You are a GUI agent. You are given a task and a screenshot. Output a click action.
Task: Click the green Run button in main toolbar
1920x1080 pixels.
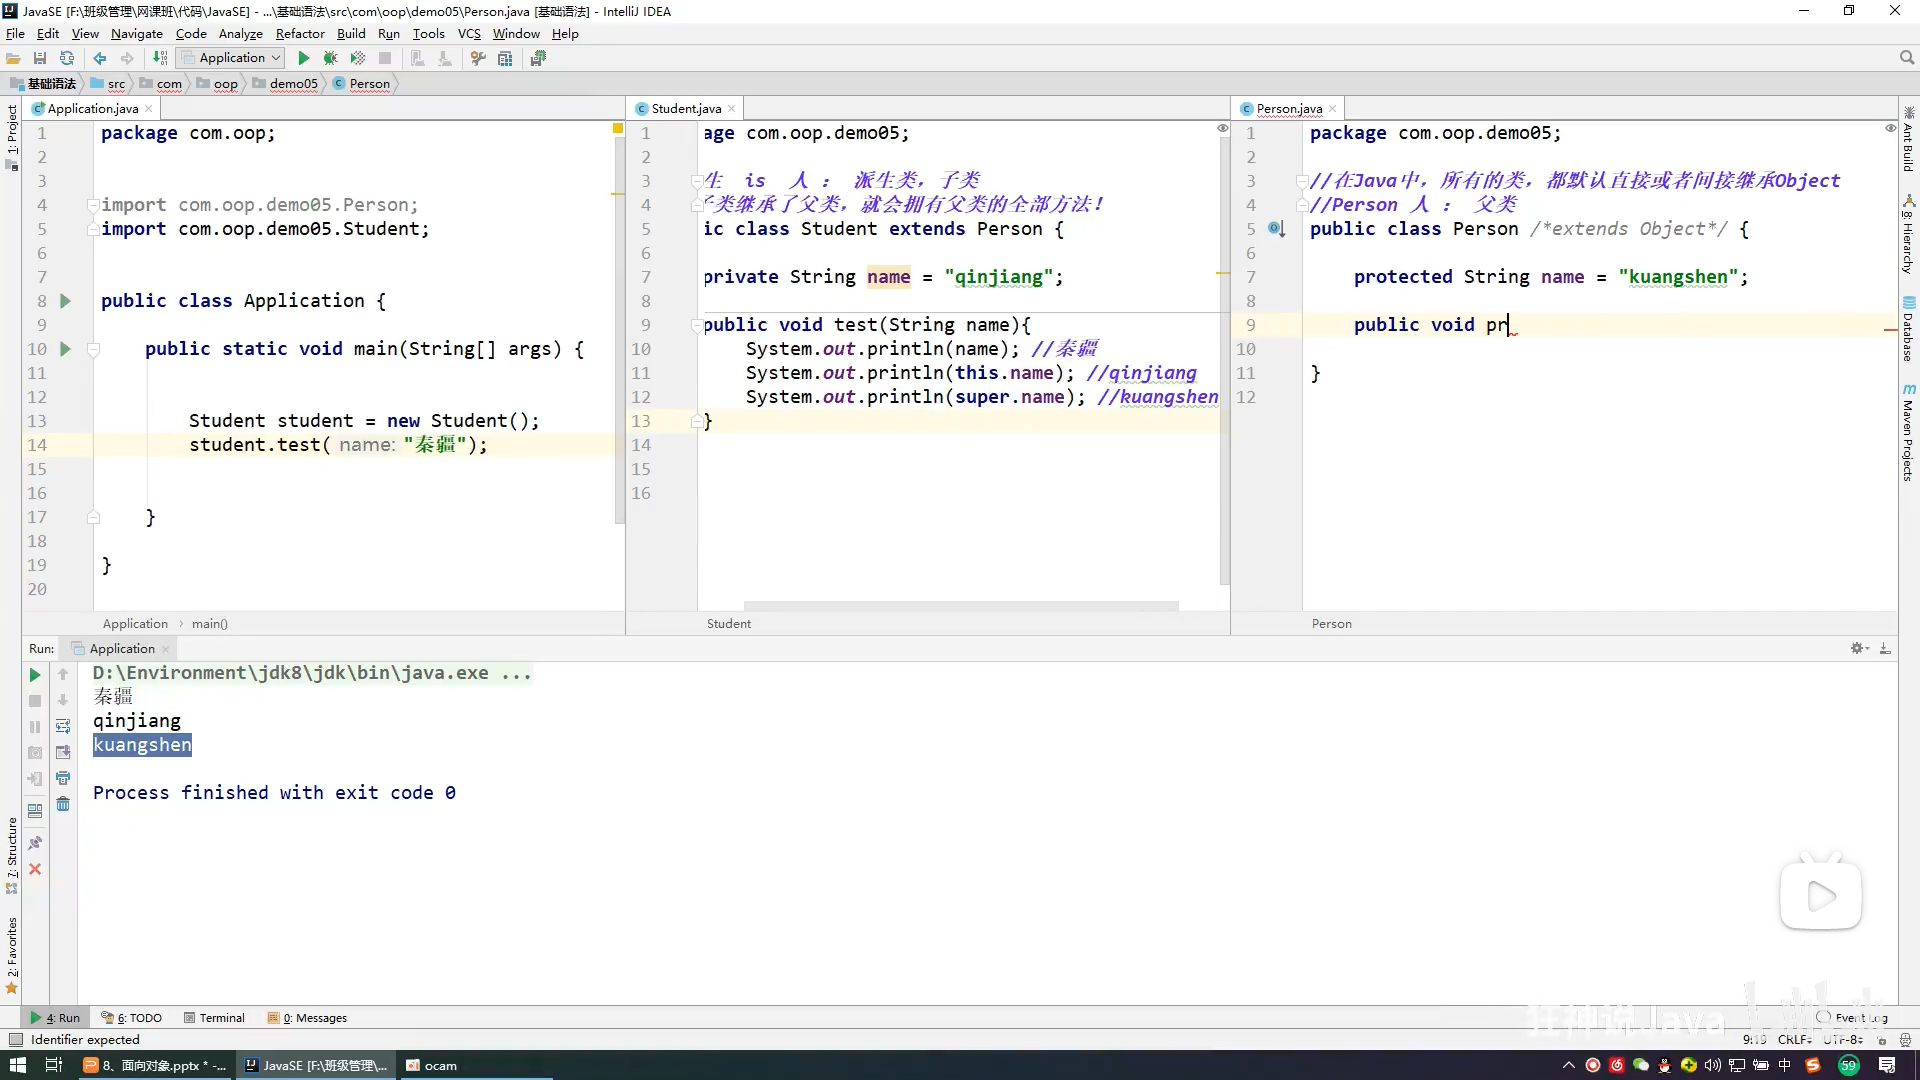click(304, 58)
